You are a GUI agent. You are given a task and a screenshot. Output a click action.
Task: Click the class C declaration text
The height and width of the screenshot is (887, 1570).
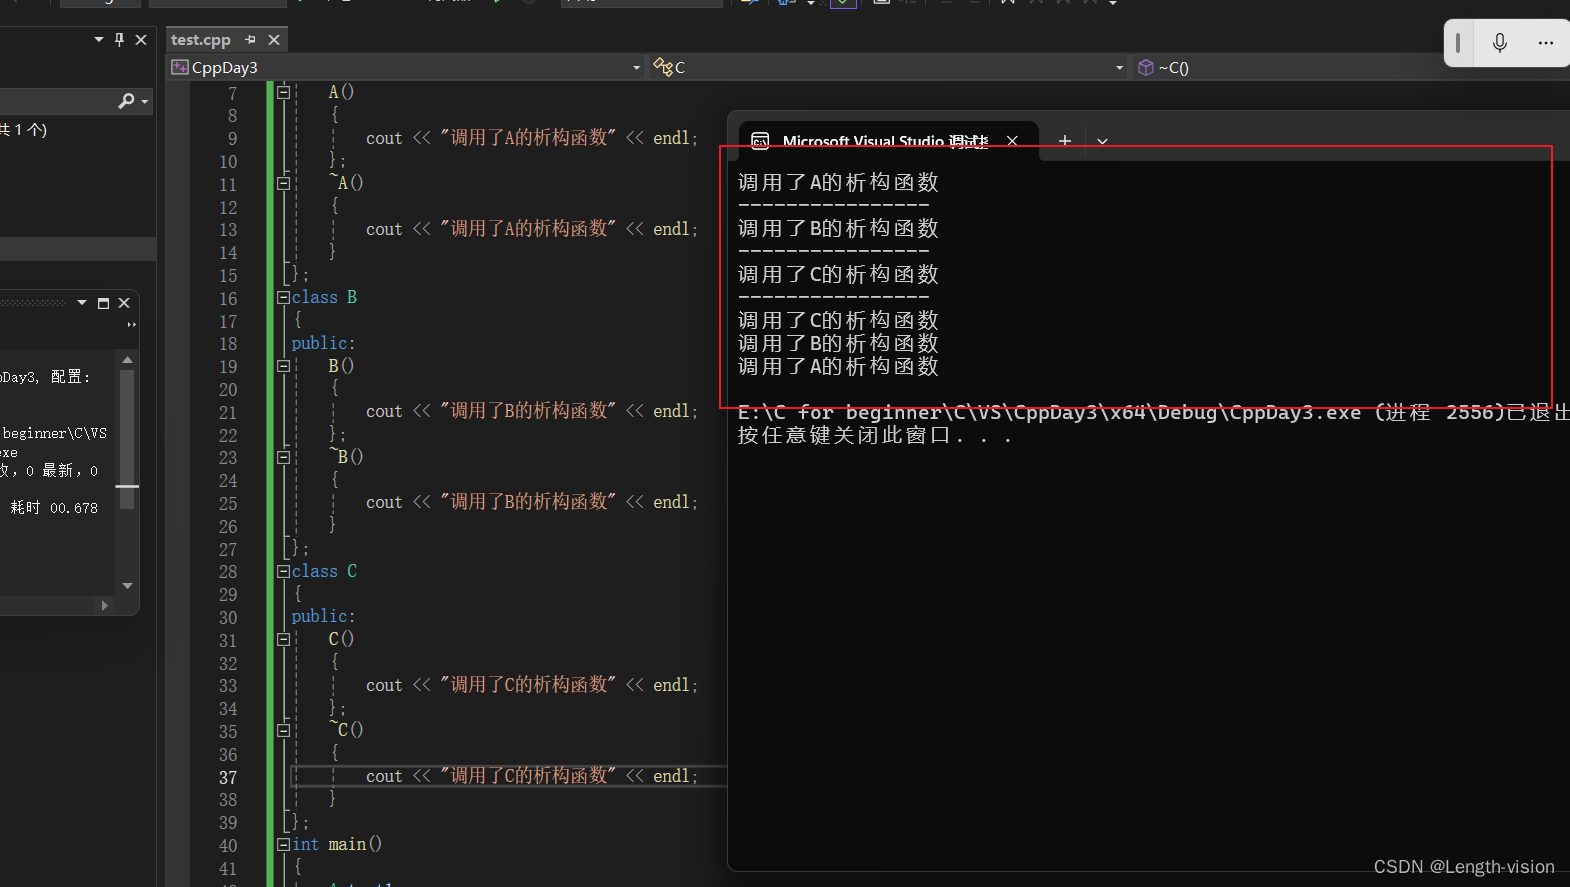(x=324, y=571)
